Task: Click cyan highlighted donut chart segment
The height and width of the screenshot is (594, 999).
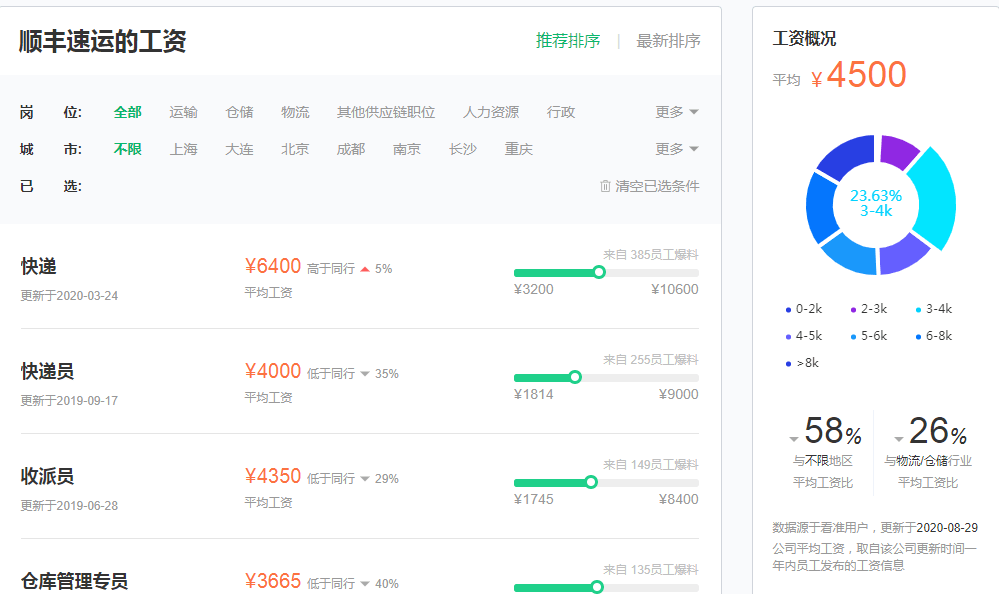Action: 936,198
